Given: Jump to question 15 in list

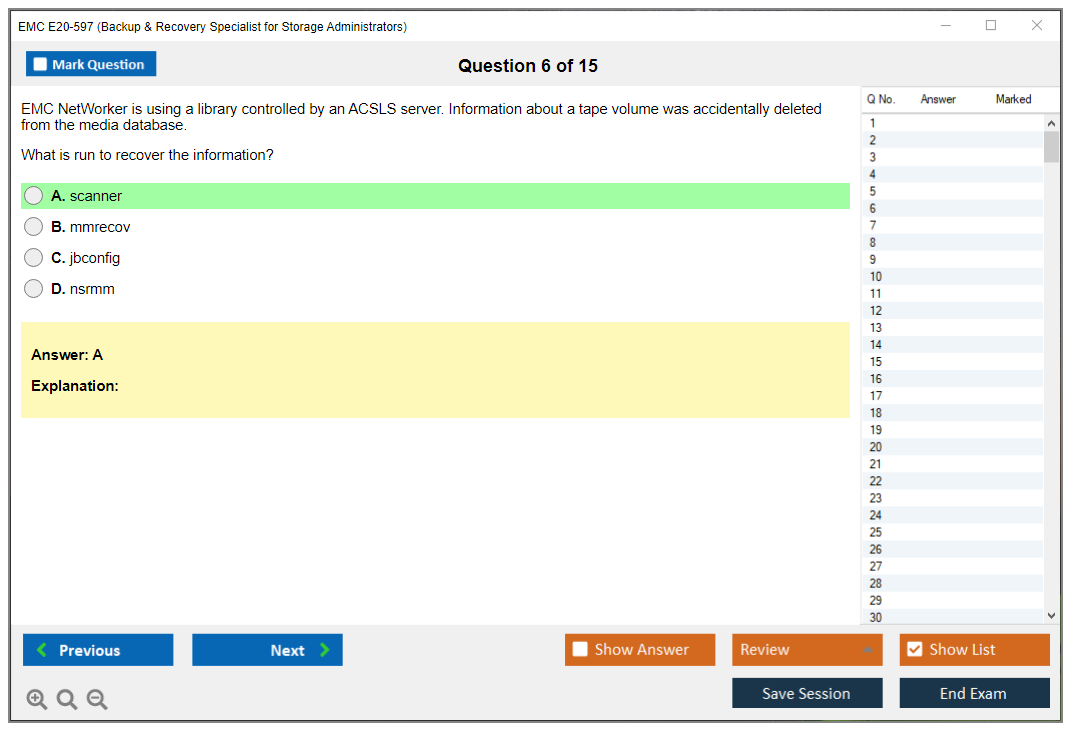Looking at the screenshot, I should pos(876,362).
